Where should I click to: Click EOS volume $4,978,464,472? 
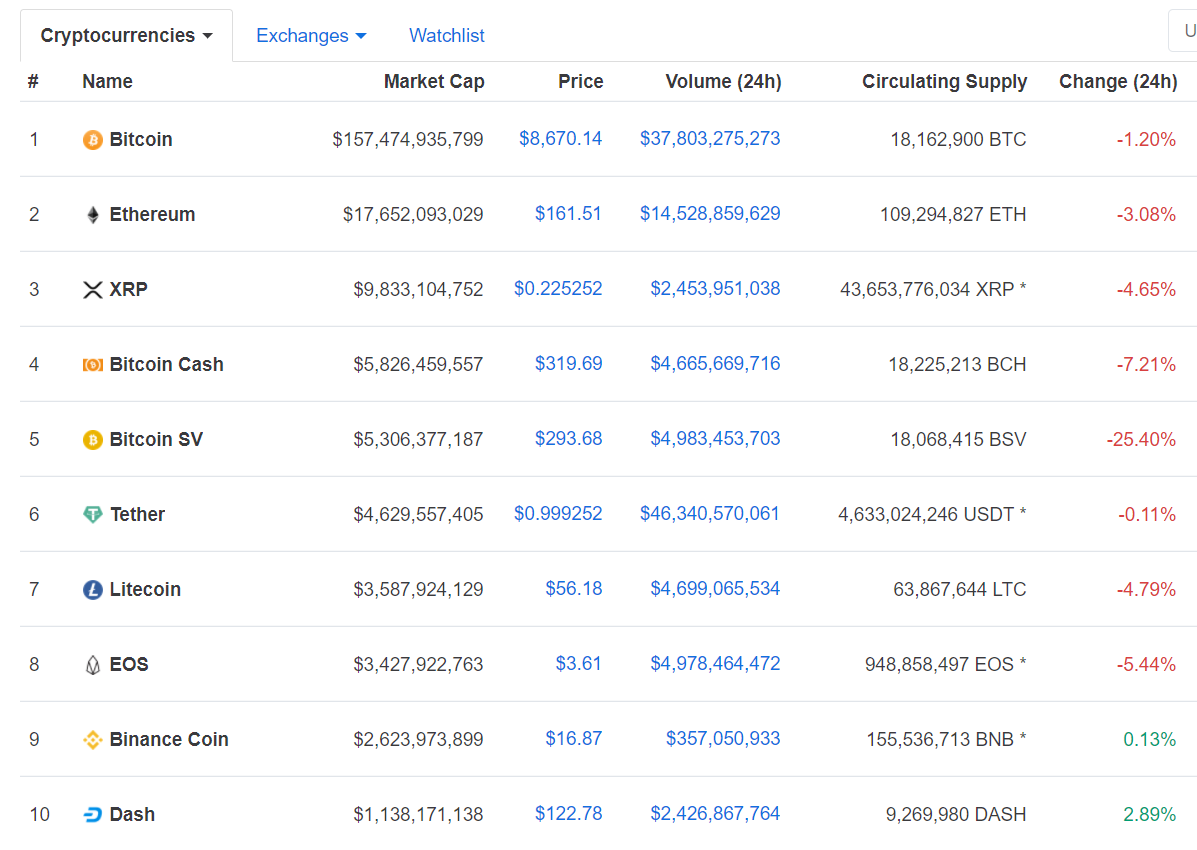715,664
